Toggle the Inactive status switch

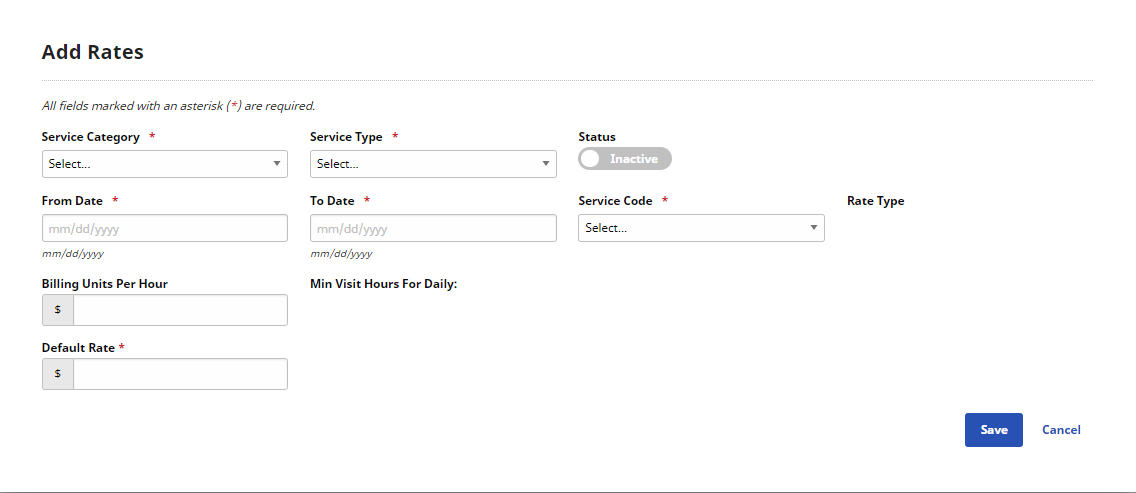pos(625,159)
